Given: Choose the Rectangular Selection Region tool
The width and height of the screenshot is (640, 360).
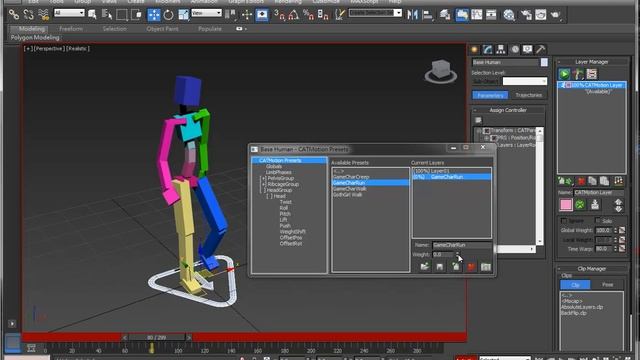Looking at the screenshot, I should click(122, 15).
